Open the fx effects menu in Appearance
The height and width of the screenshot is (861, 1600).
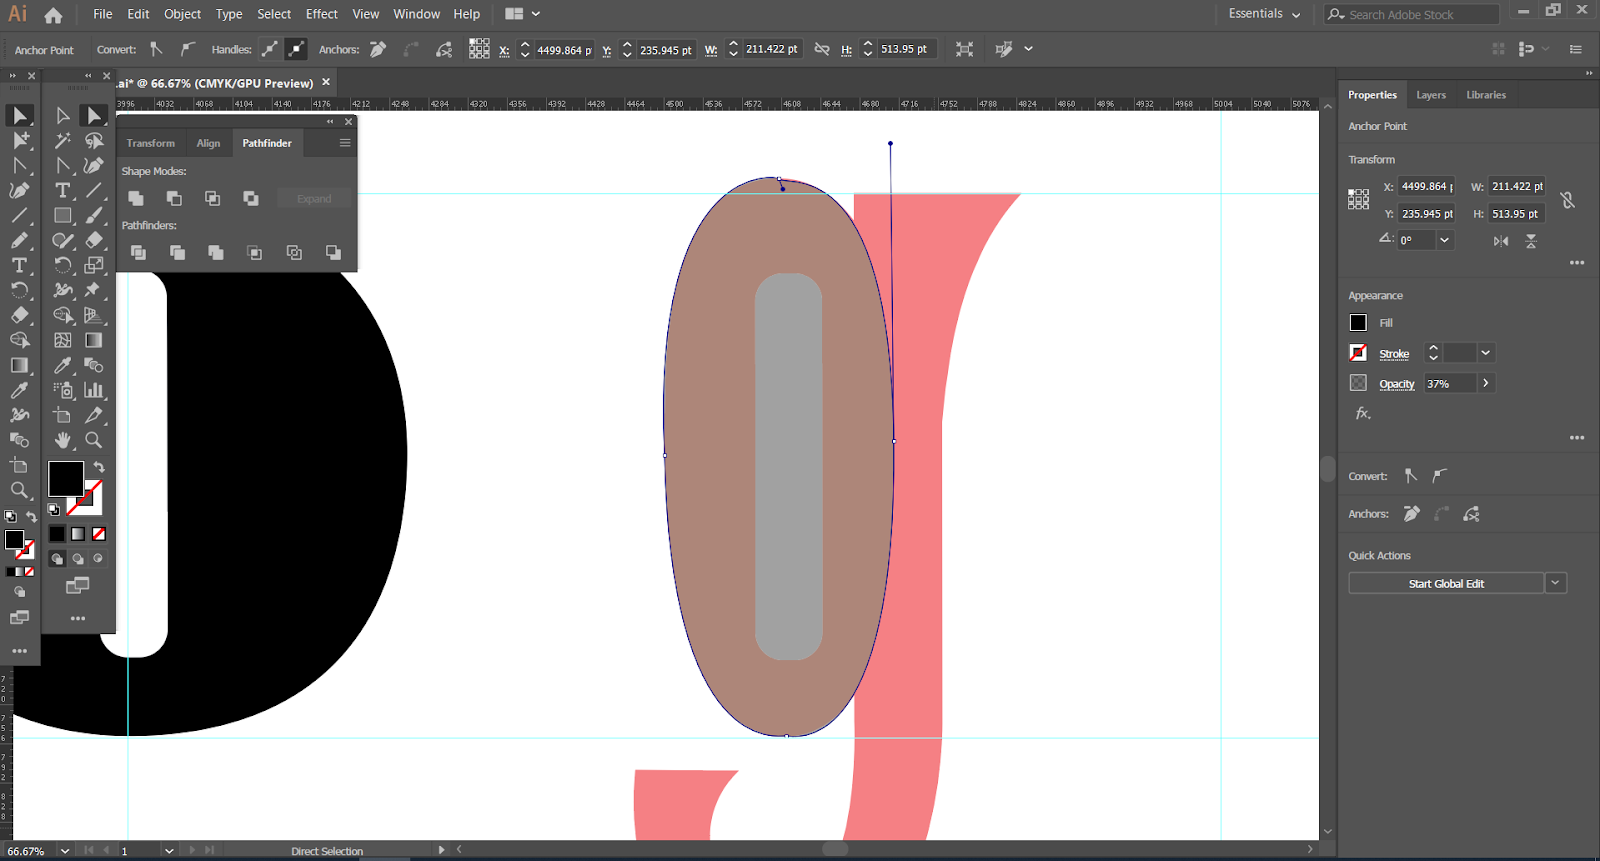[x=1362, y=413]
